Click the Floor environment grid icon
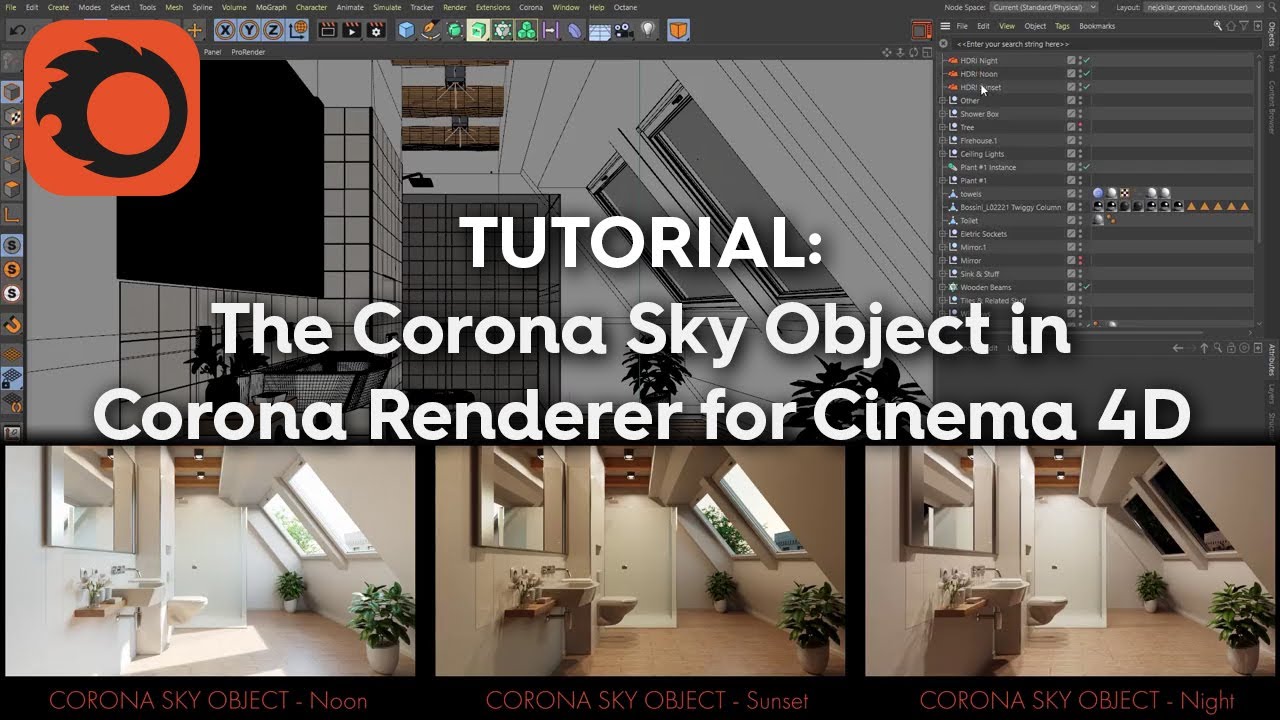The width and height of the screenshot is (1280, 720). tap(600, 30)
